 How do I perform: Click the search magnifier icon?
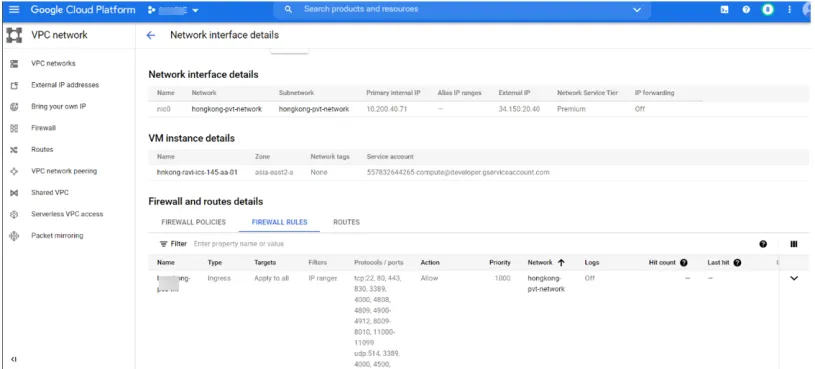point(288,9)
